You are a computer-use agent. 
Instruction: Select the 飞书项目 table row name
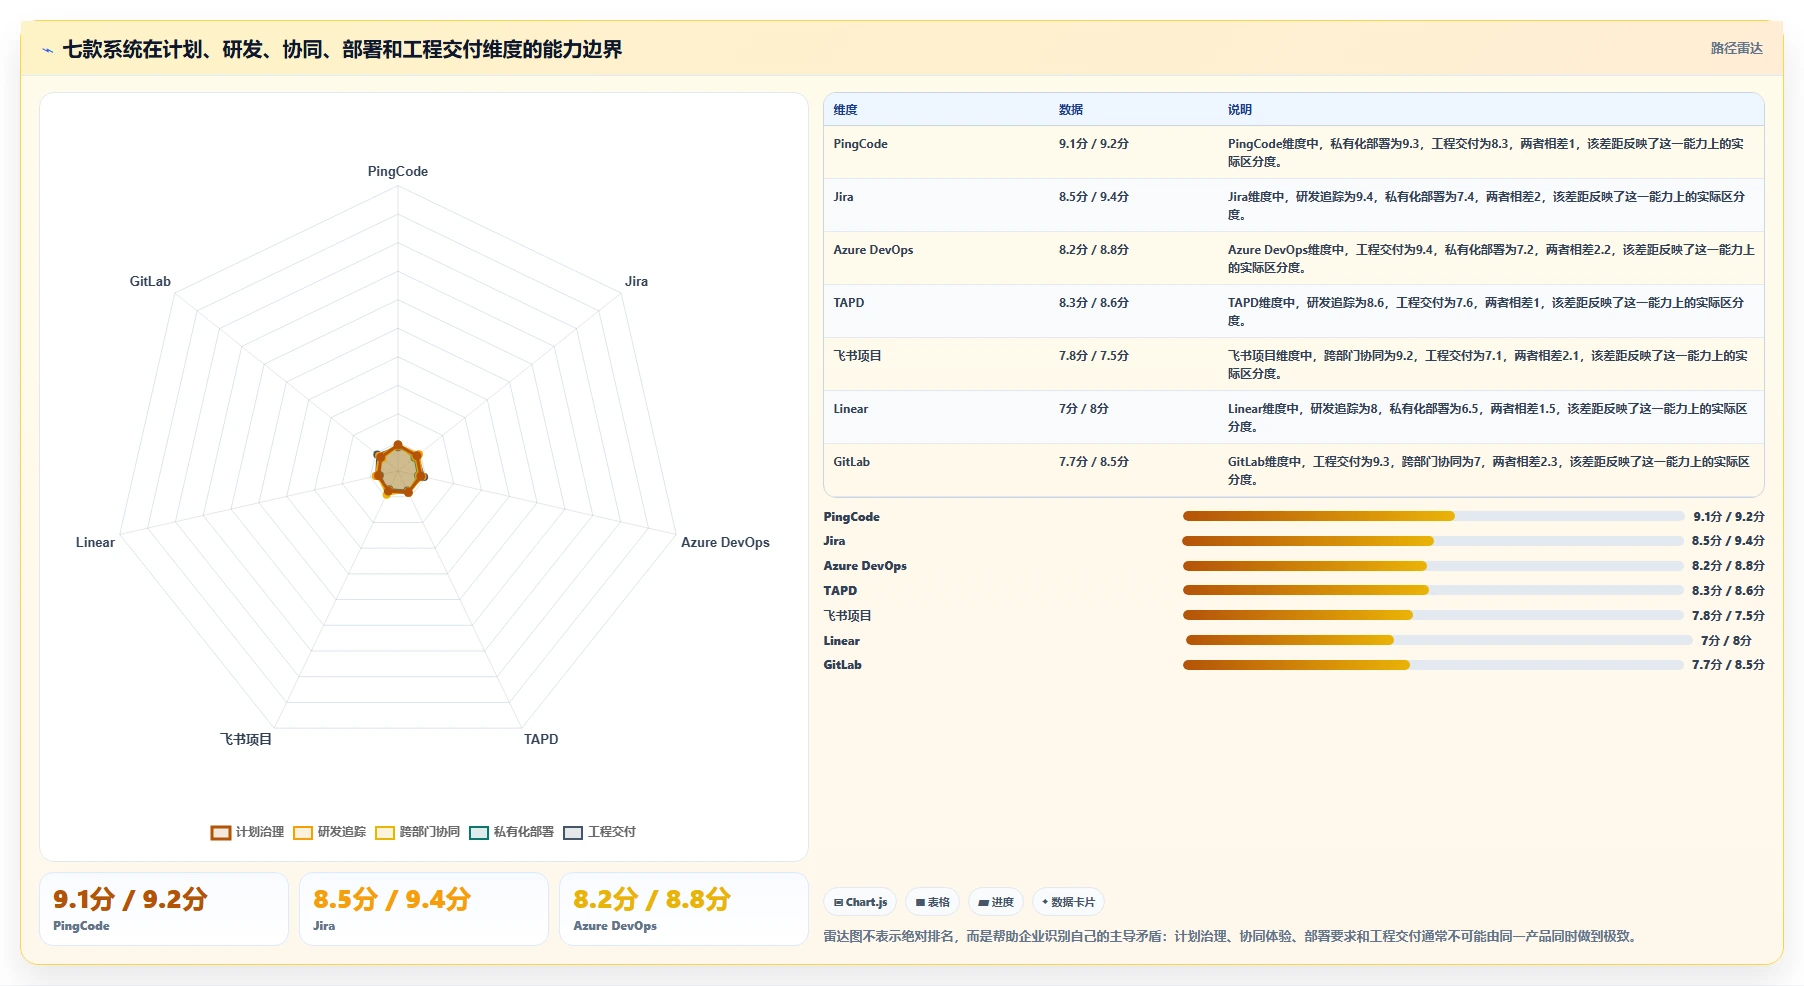click(857, 356)
